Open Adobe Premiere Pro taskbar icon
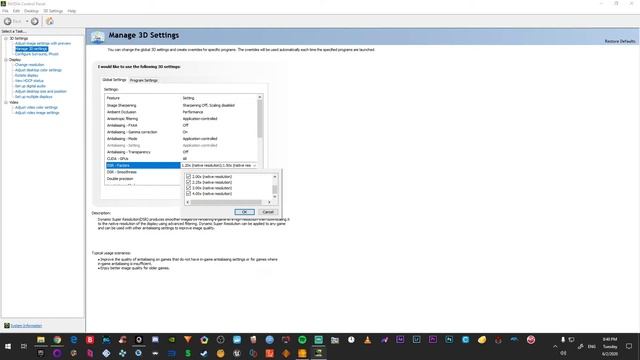 click(x=433, y=340)
